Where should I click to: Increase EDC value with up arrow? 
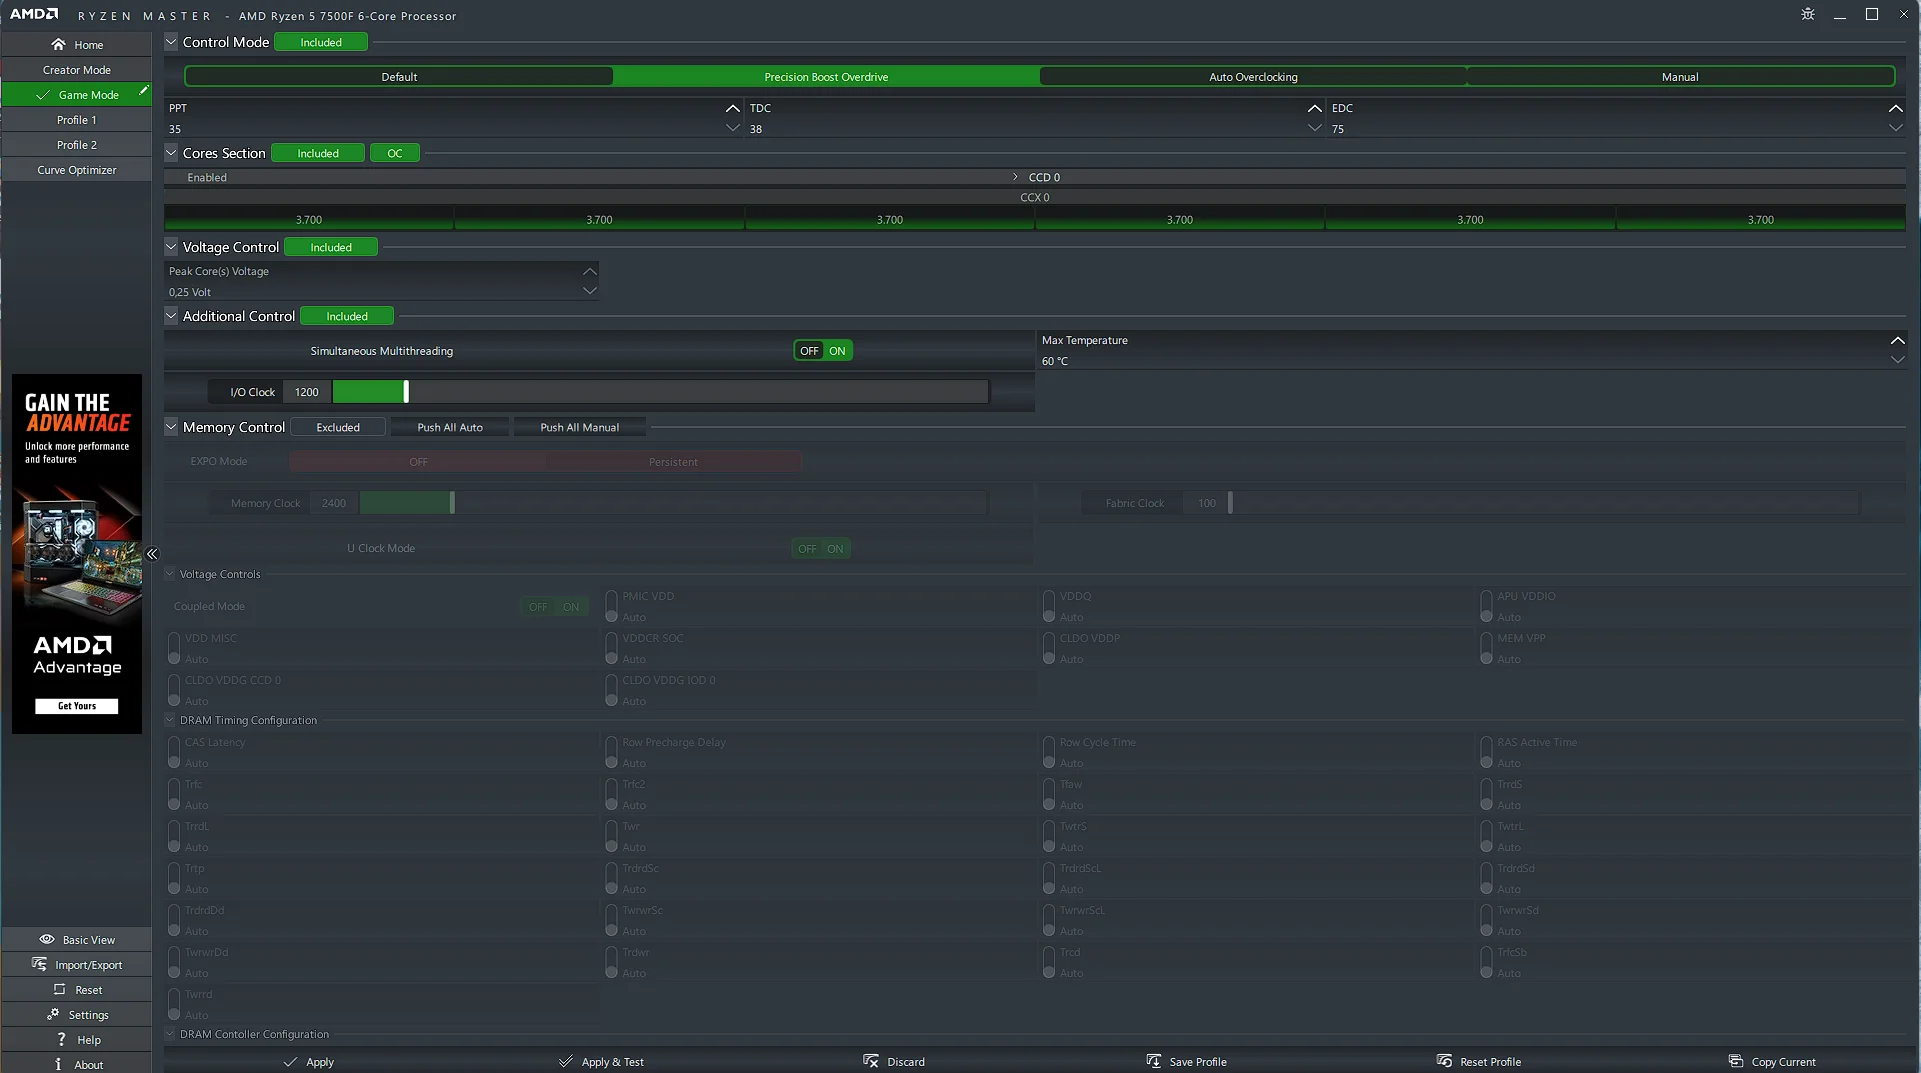[x=1896, y=108]
